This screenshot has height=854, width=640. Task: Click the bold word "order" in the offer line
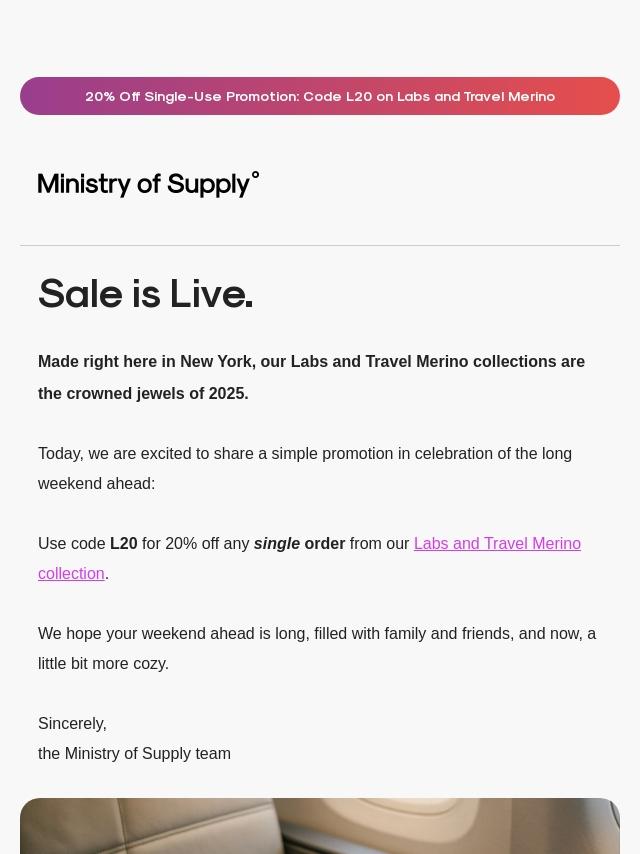[x=324, y=544]
